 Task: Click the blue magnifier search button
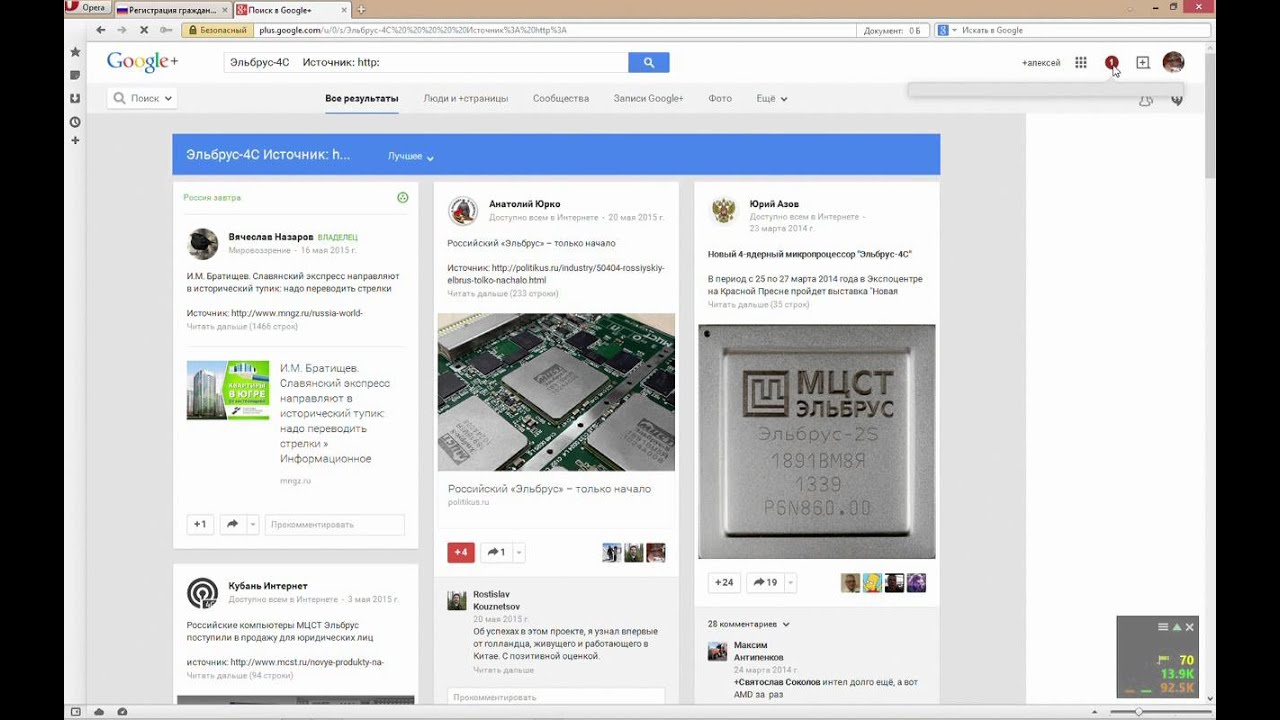649,62
